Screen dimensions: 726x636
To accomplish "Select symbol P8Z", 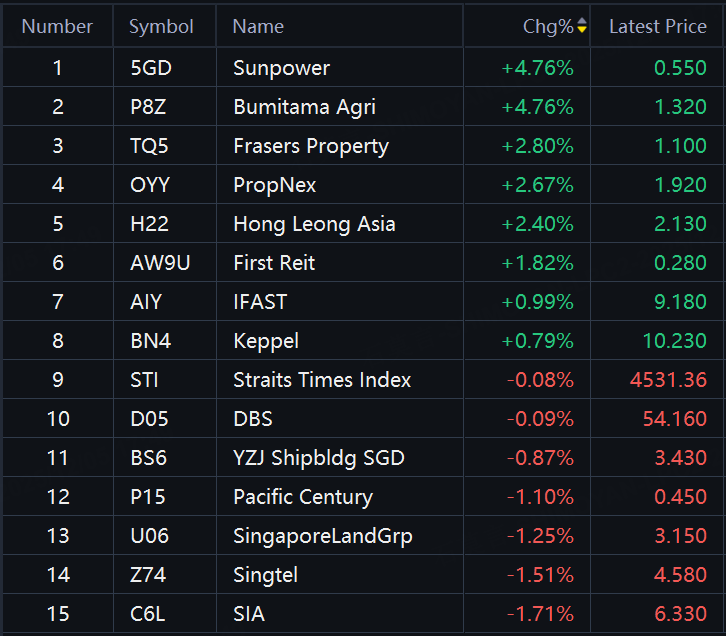I will [x=148, y=107].
